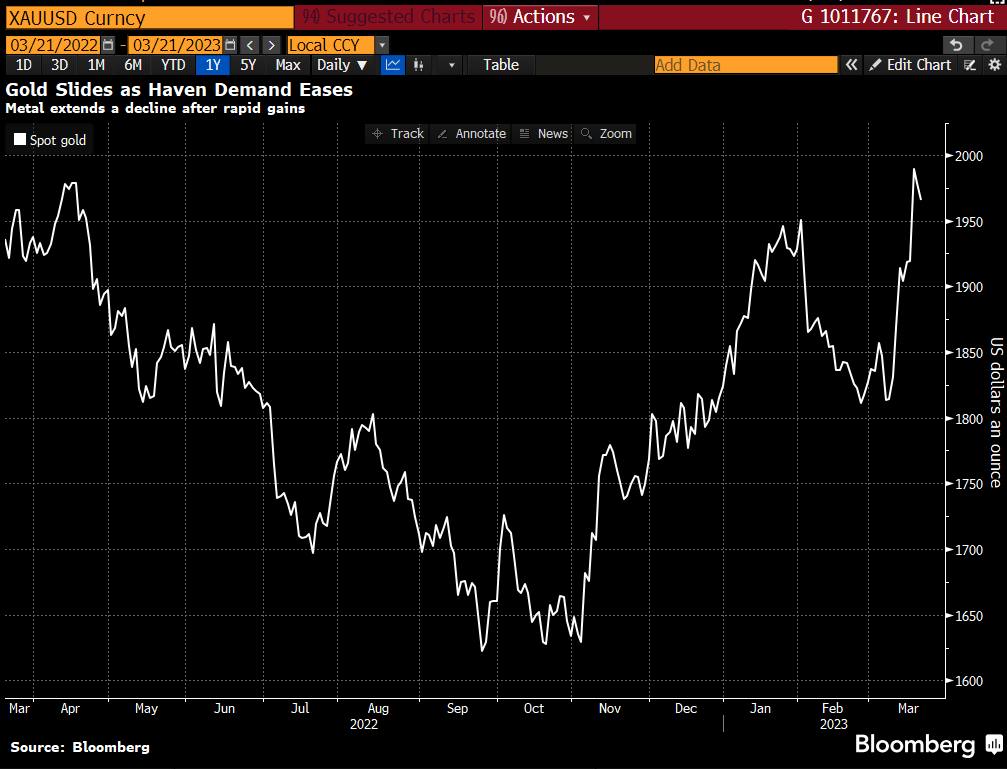Select the 1M range tab

(x=96, y=65)
